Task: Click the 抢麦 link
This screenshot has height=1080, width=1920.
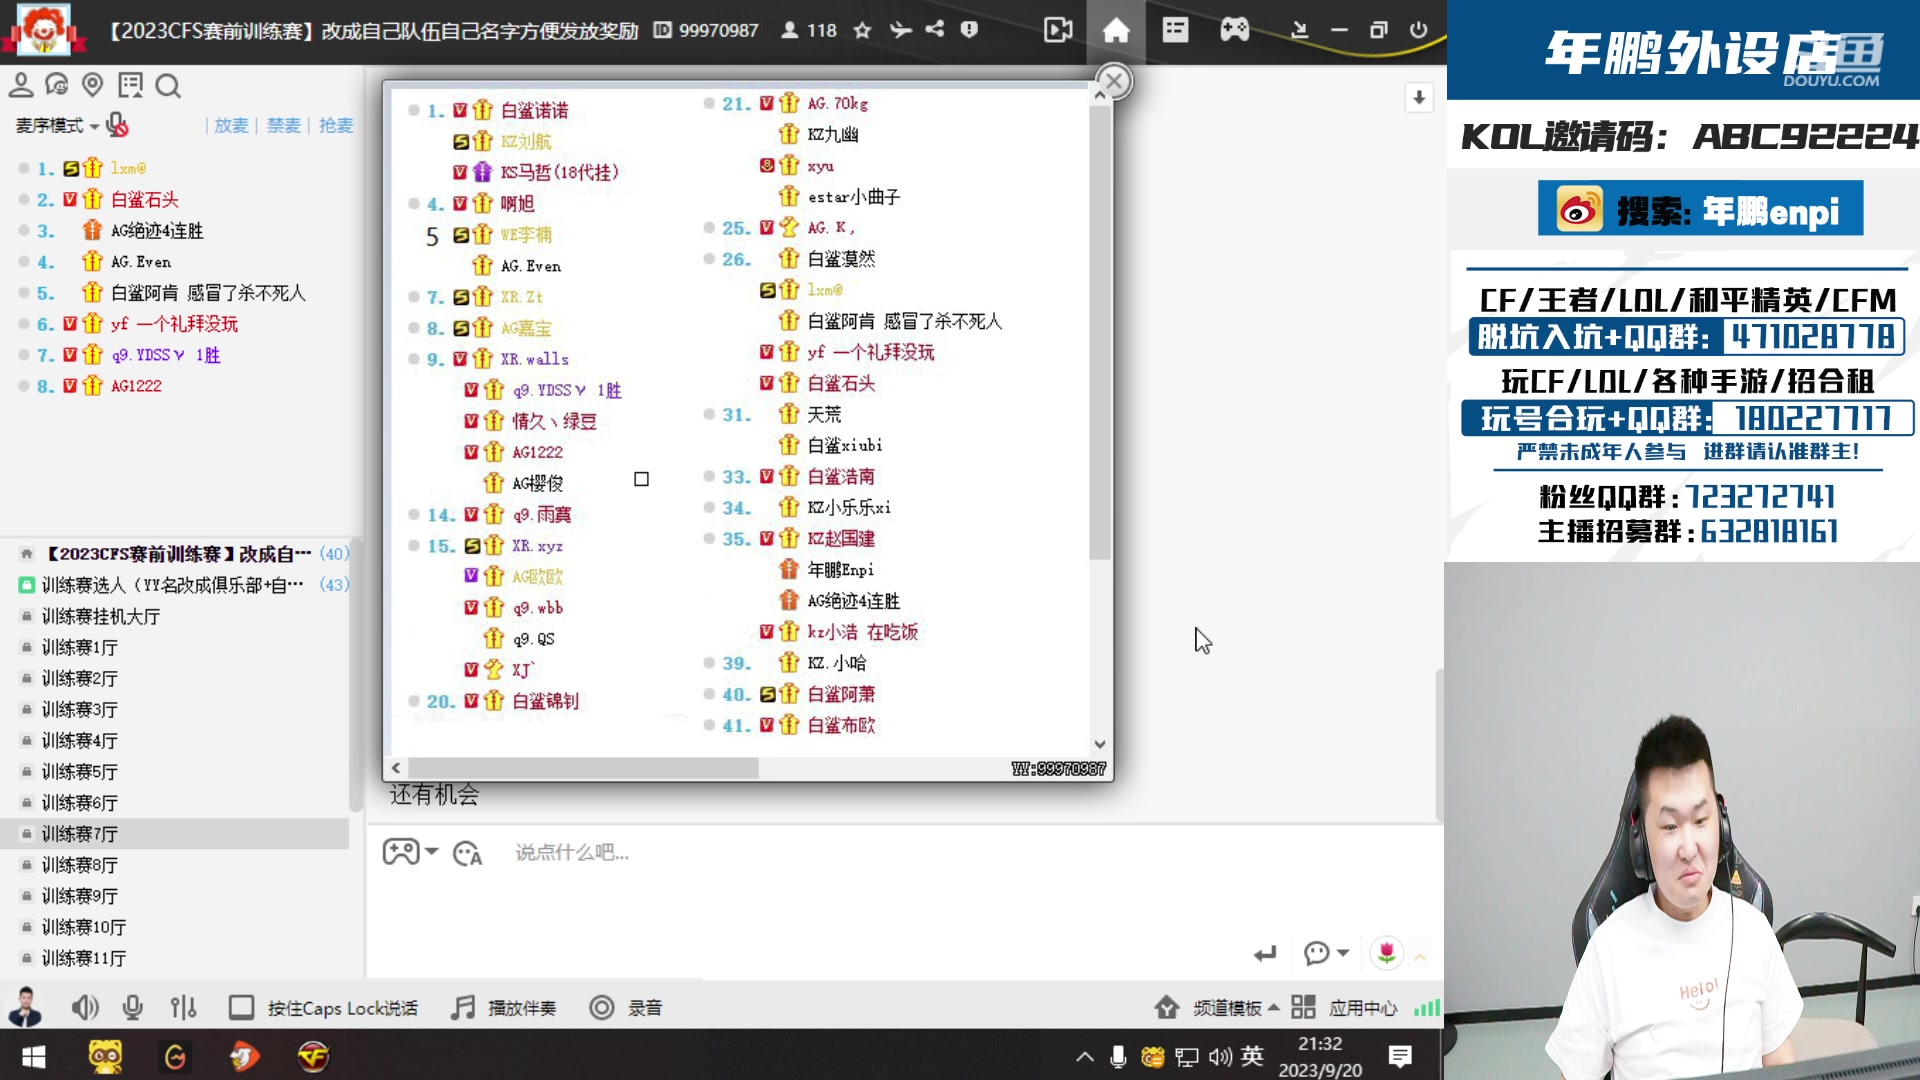Action: pyautogui.click(x=336, y=126)
